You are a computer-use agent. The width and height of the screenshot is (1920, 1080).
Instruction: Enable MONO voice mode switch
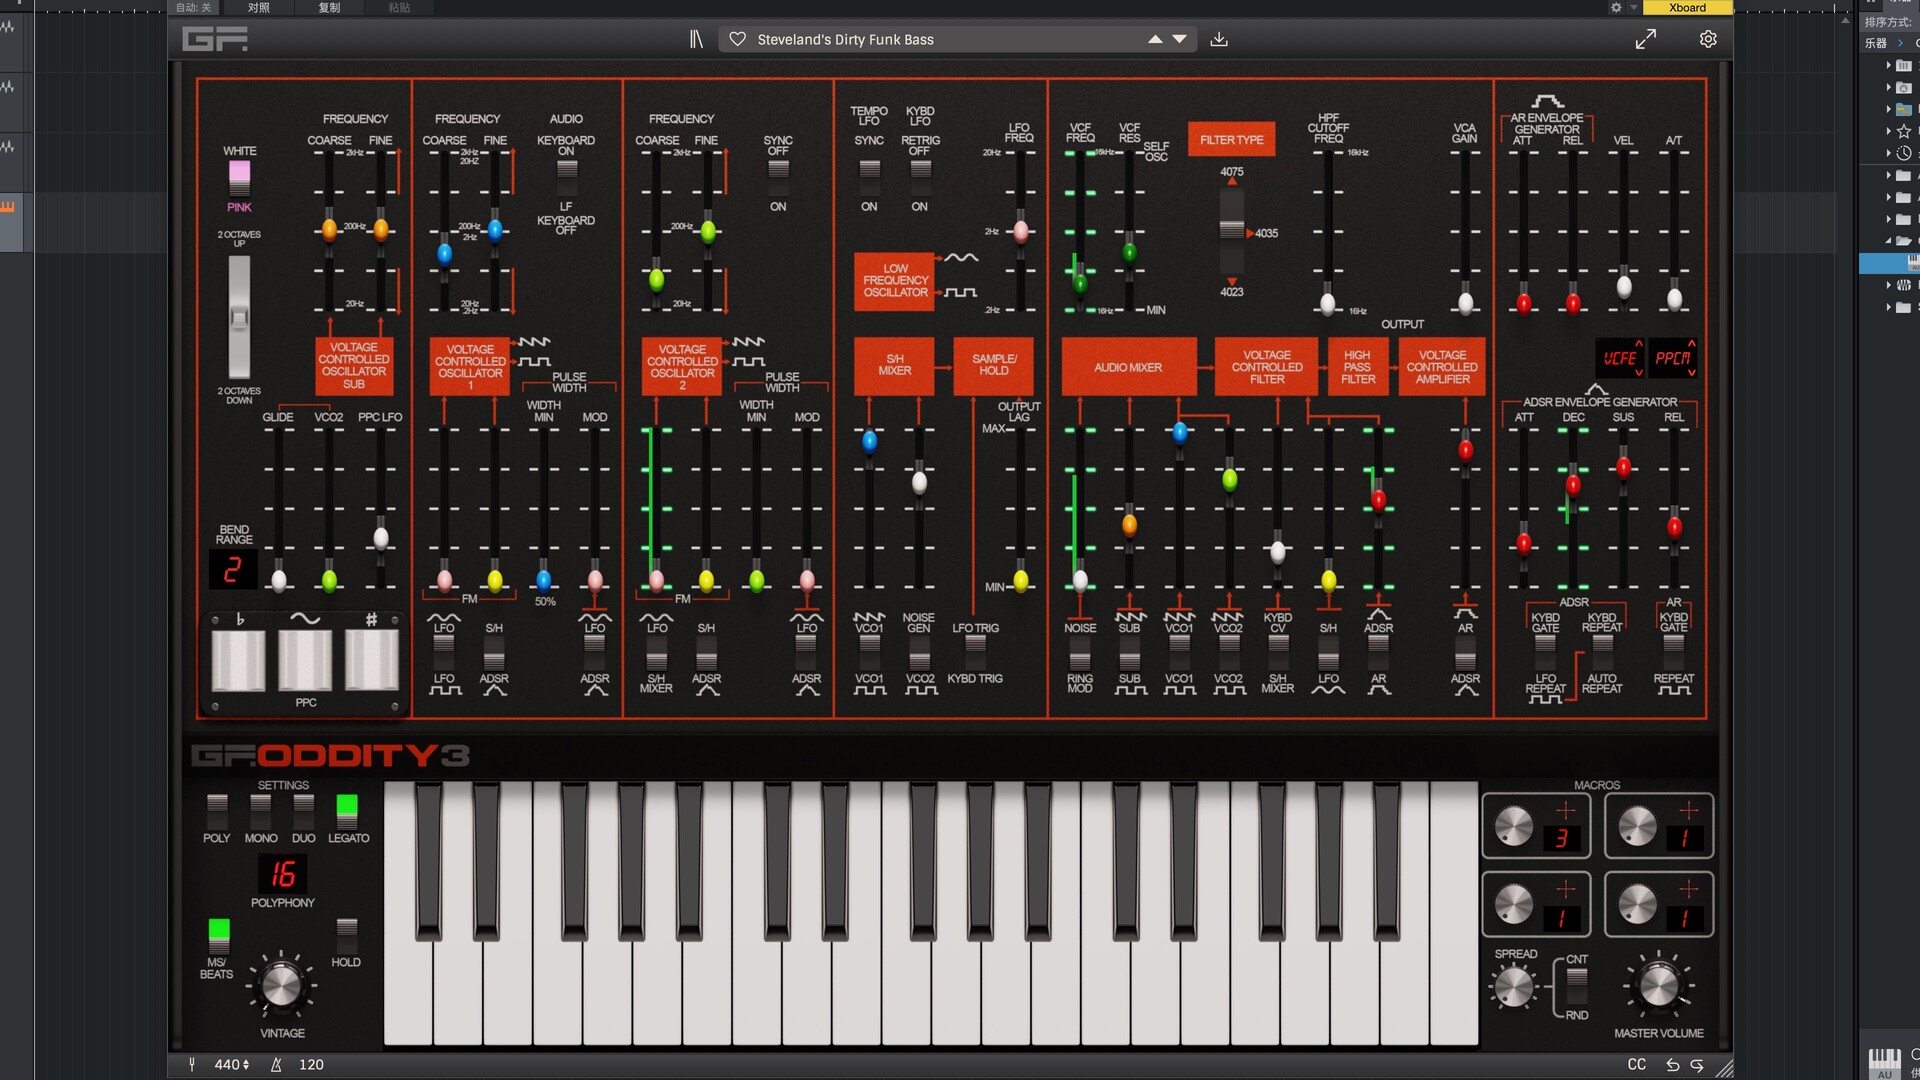pyautogui.click(x=261, y=811)
